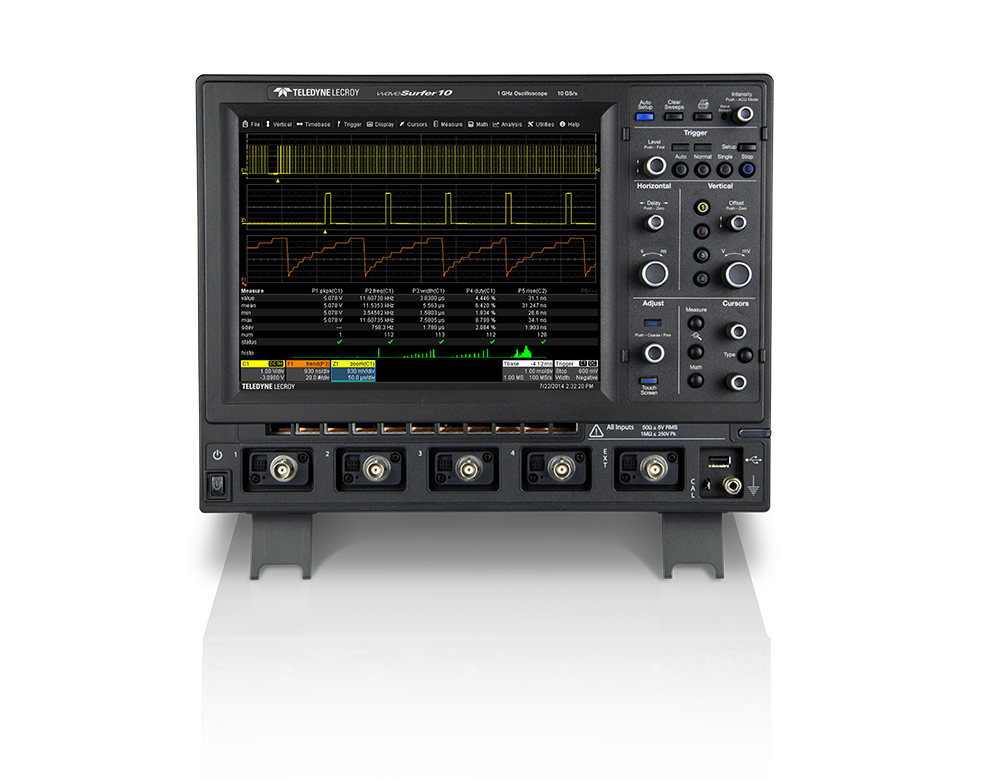Click the ground terminal symbol

pyautogui.click(x=753, y=486)
